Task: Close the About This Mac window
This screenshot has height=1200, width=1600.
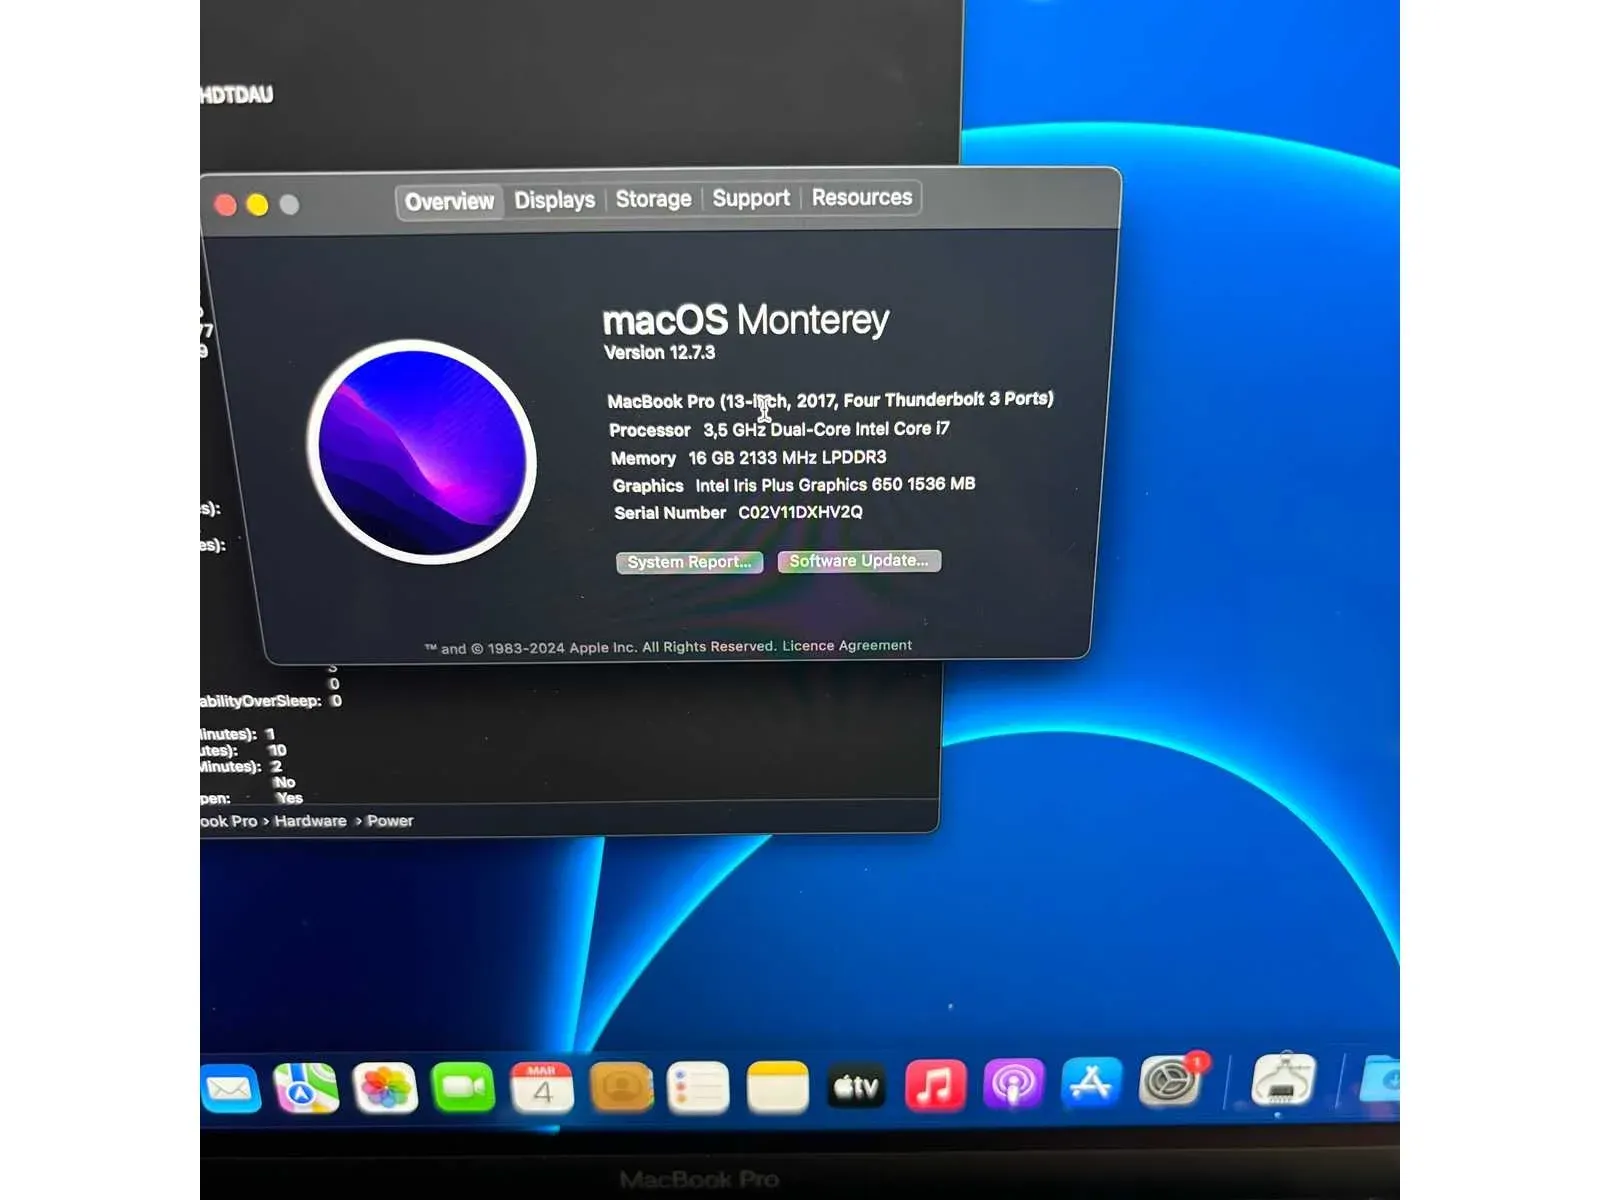Action: (x=226, y=205)
